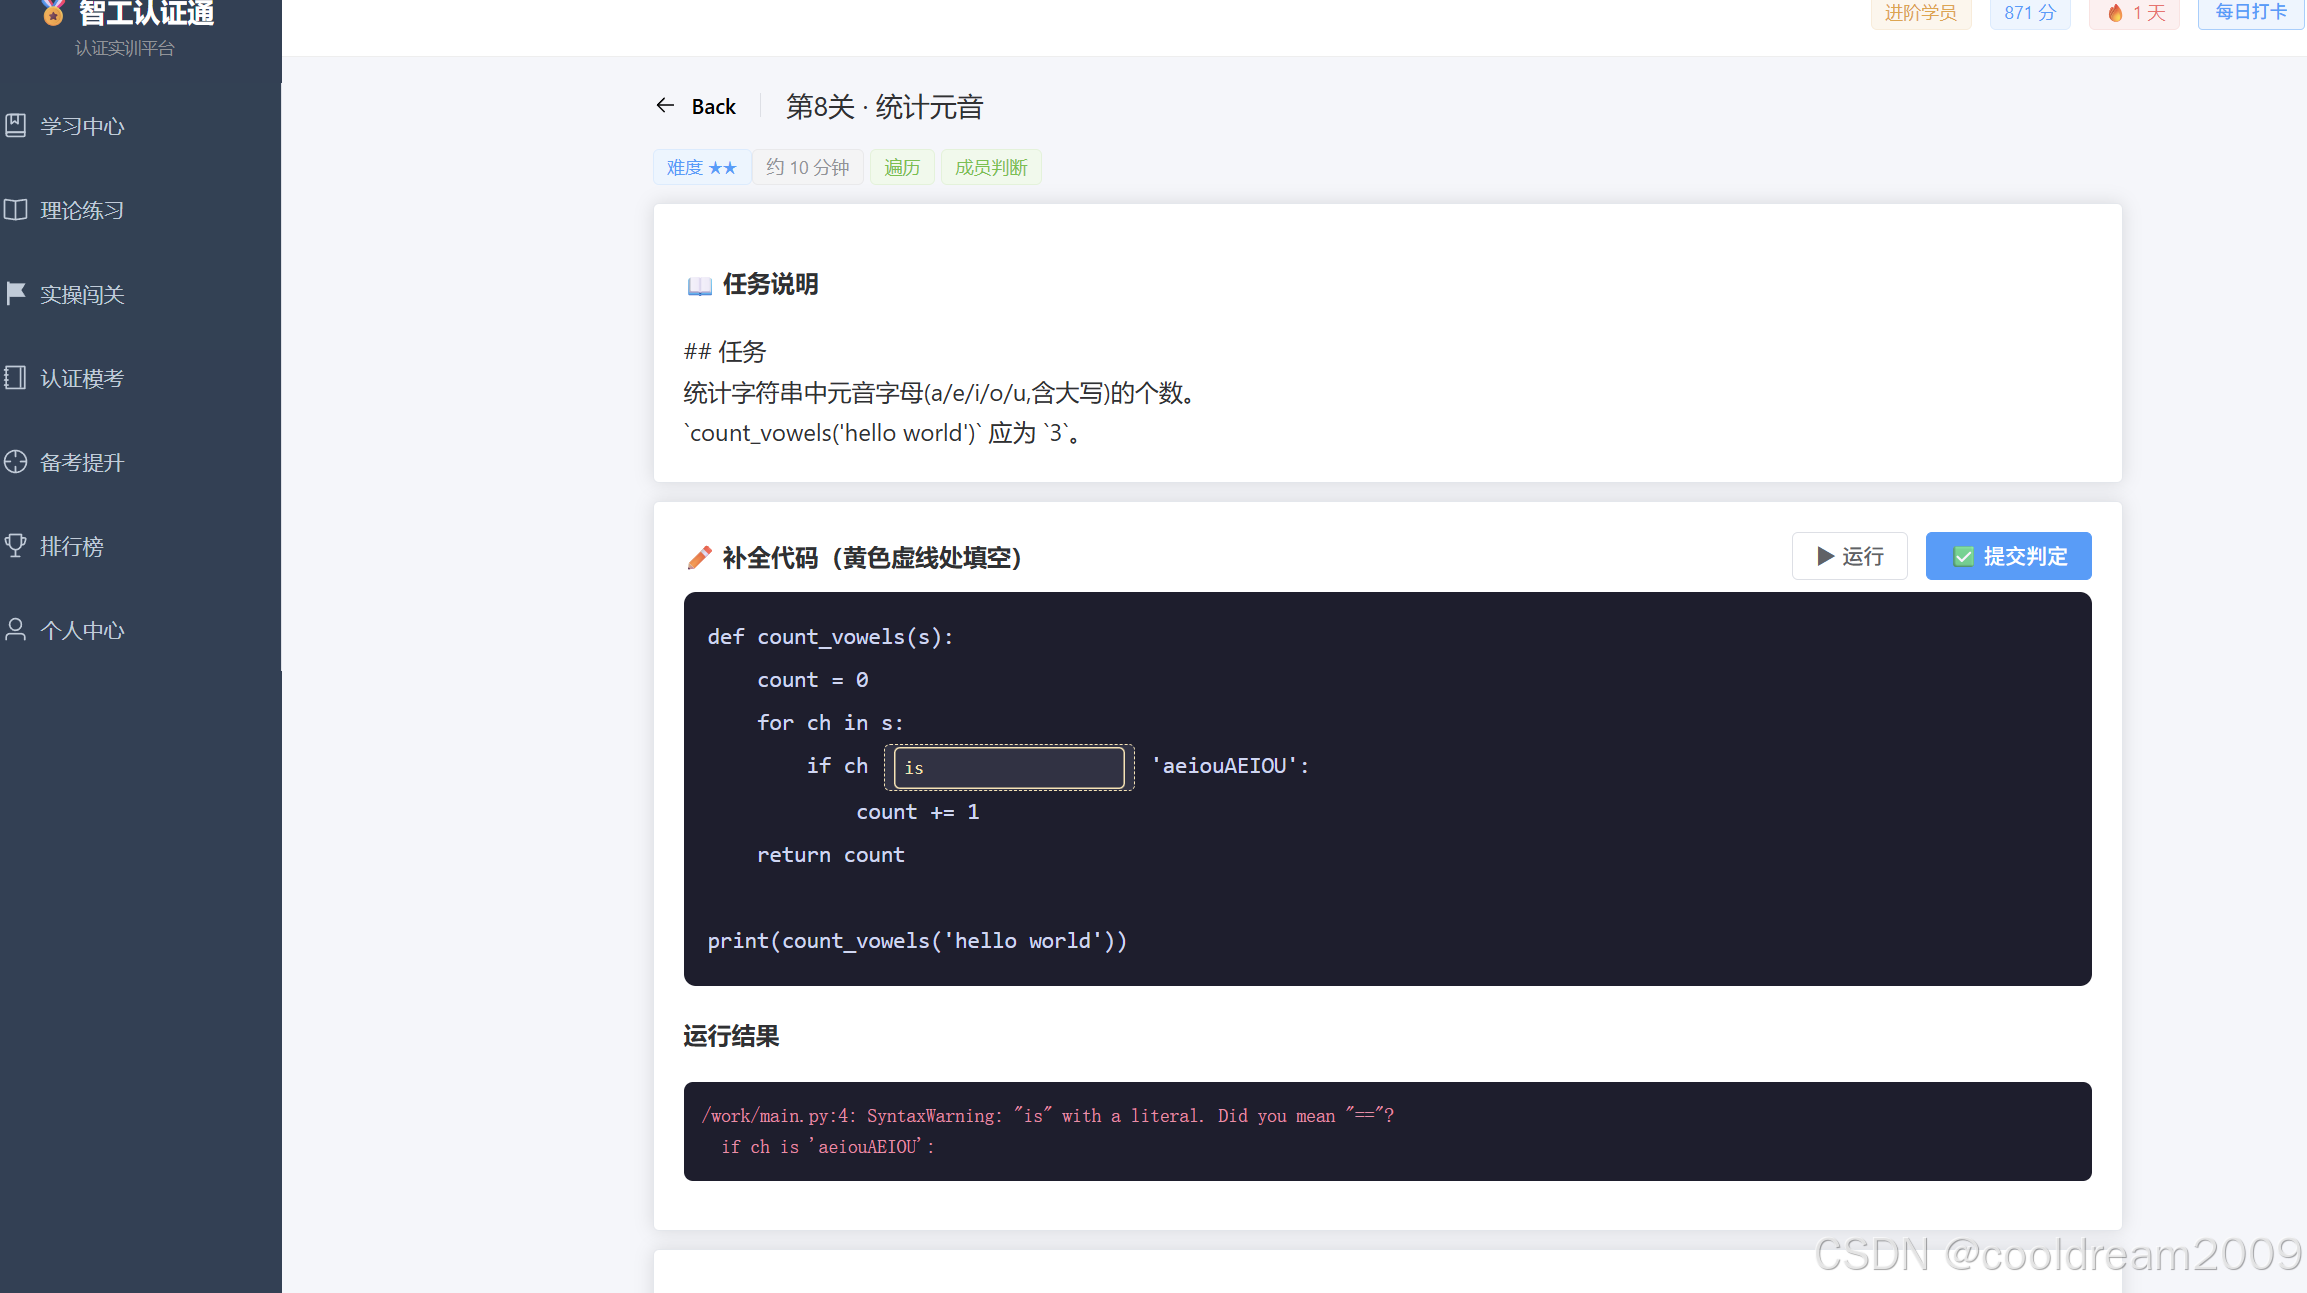2307x1293 pixels.
Task: Click the task description sentence about 元音字母
Action: coord(939,393)
